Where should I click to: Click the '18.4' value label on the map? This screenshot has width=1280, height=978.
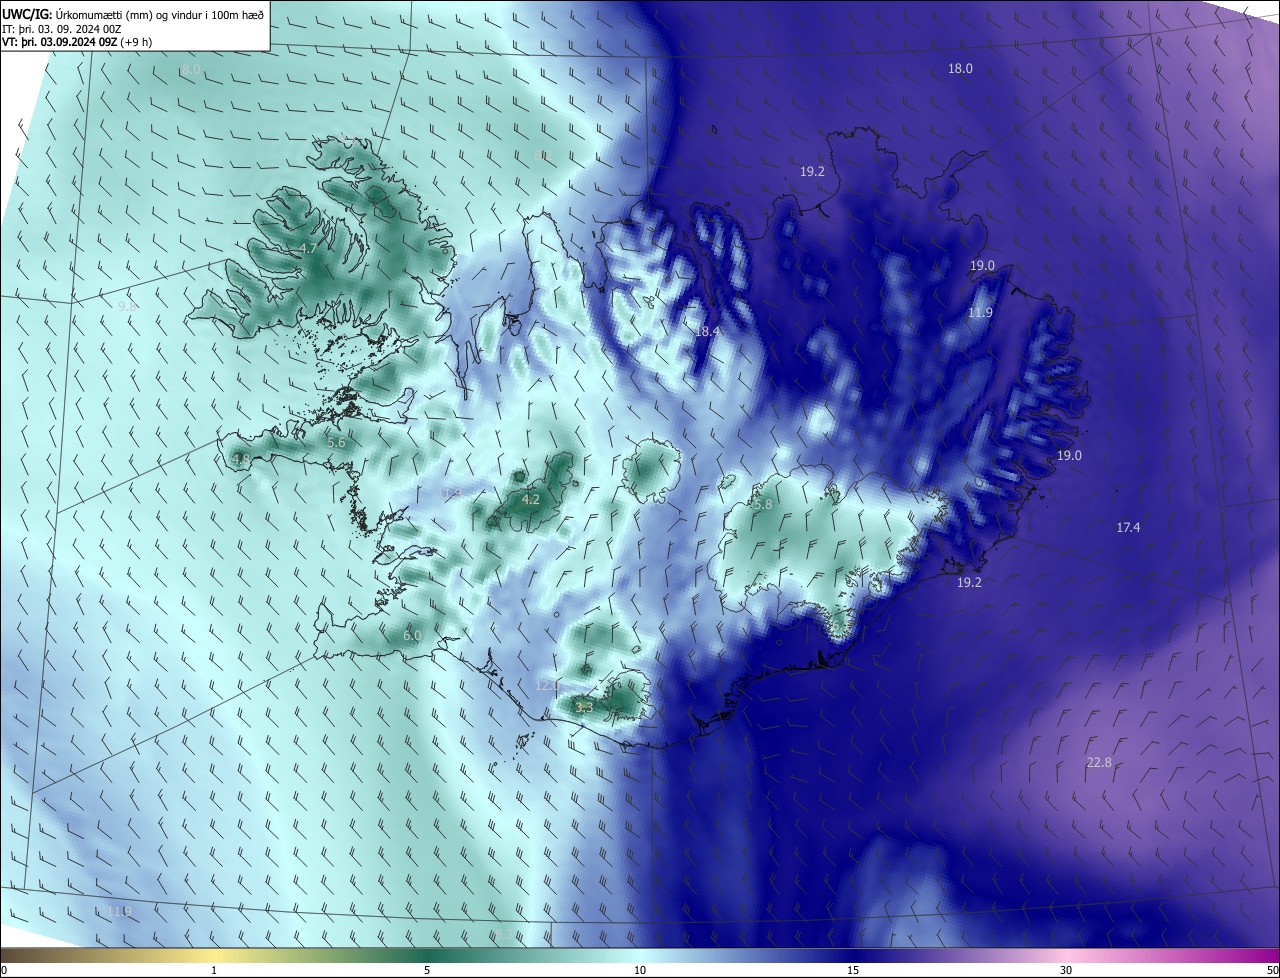click(708, 331)
